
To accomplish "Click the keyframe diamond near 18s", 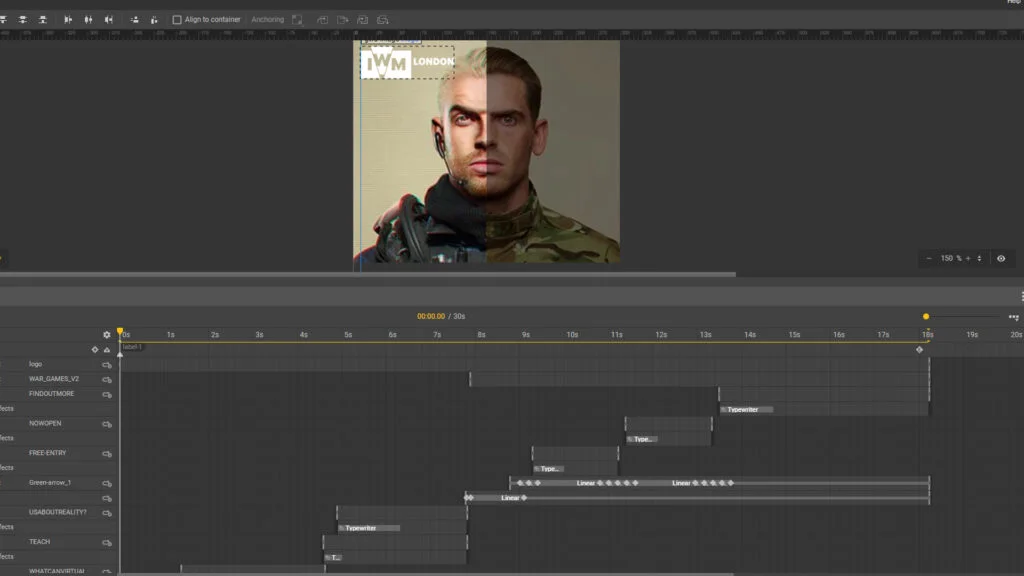I will pyautogui.click(x=920, y=350).
